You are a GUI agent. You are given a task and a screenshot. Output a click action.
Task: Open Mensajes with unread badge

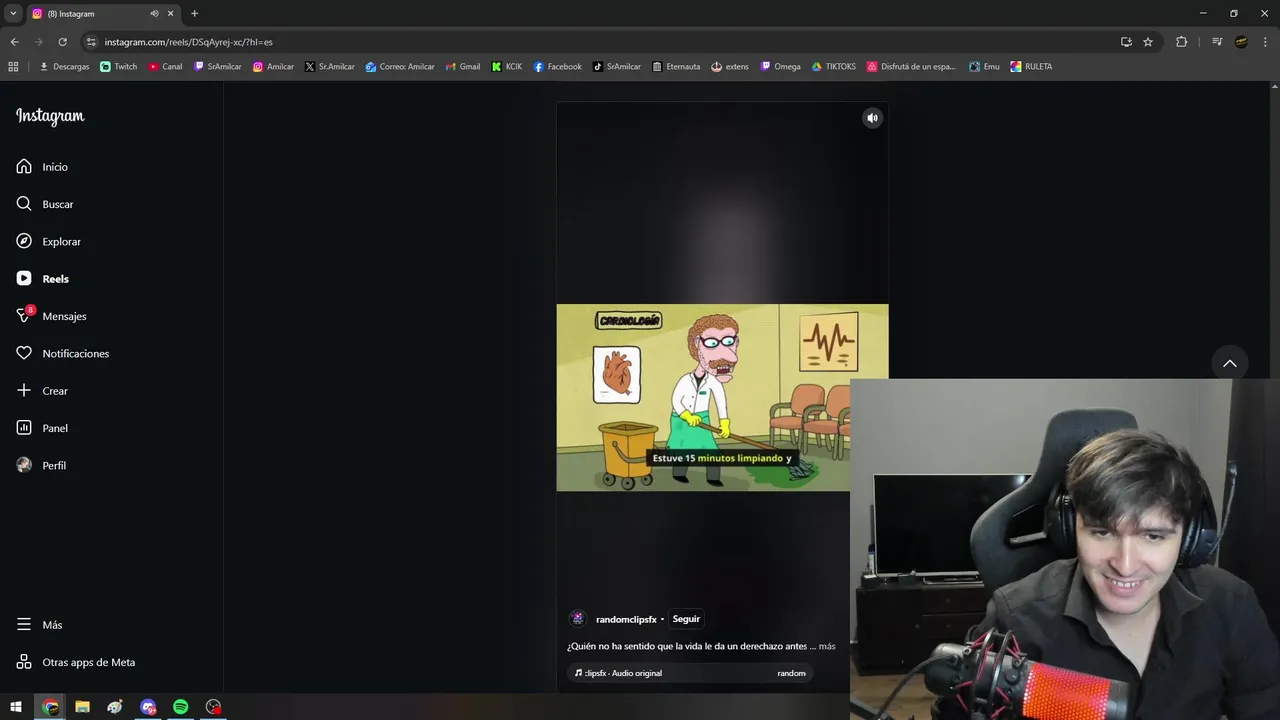pos(51,316)
